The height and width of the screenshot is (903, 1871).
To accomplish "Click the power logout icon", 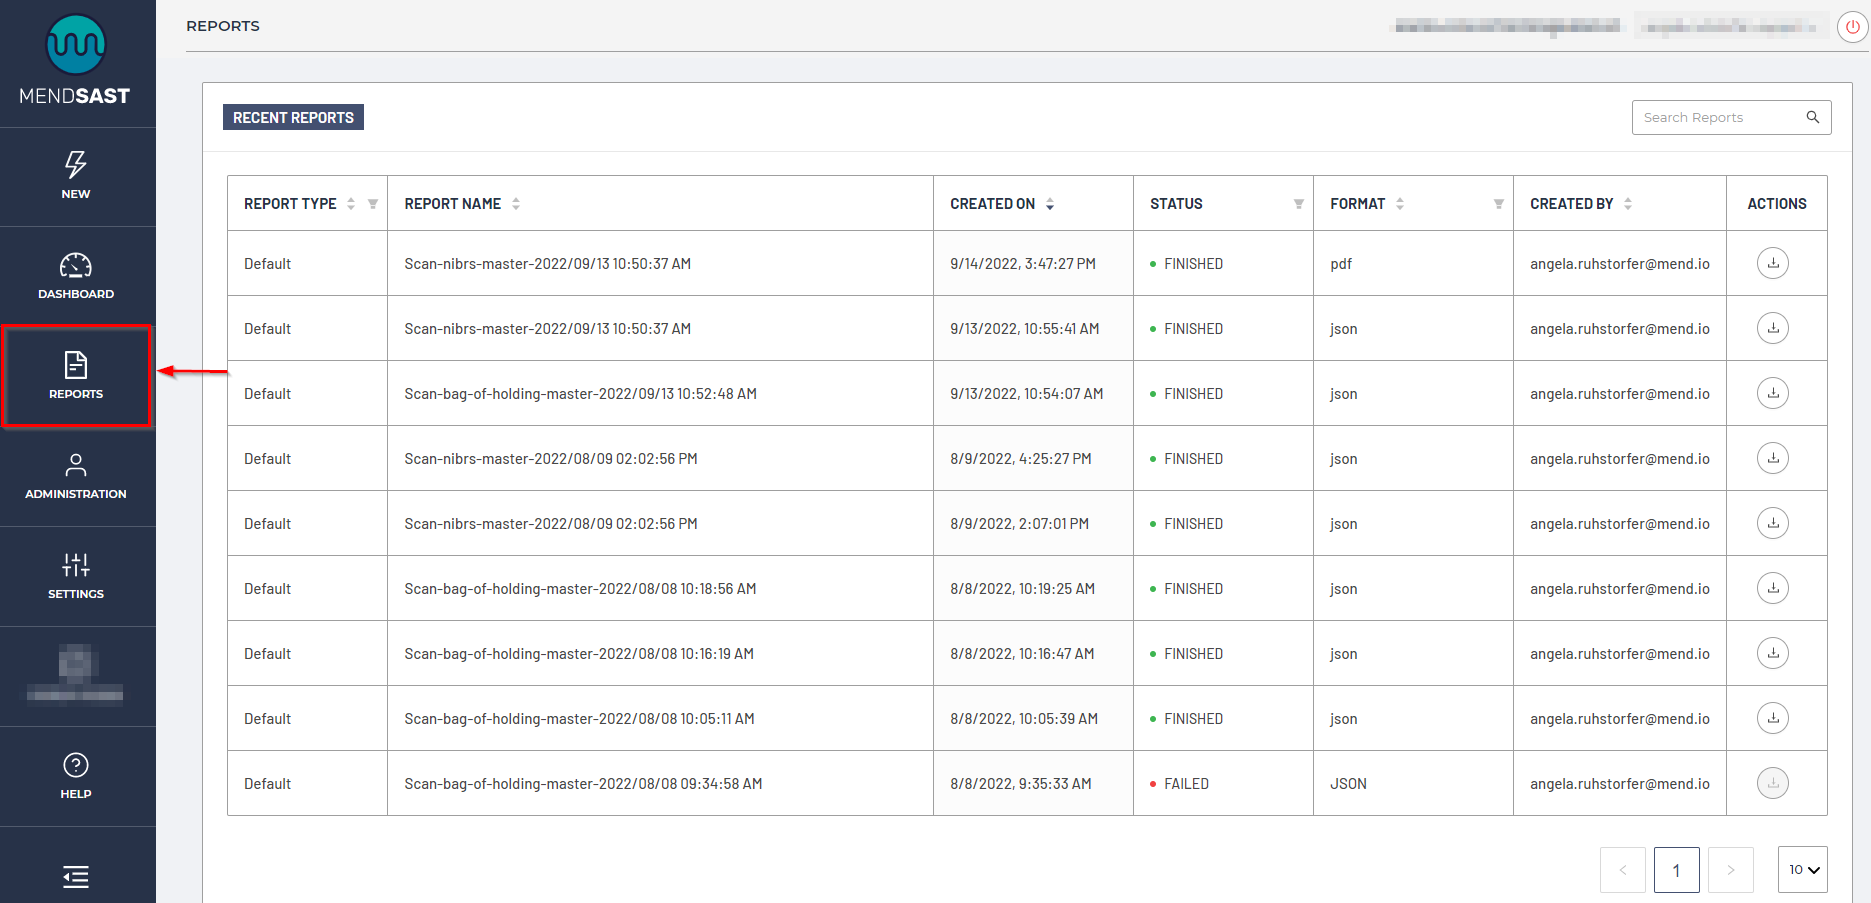I will [1852, 27].
